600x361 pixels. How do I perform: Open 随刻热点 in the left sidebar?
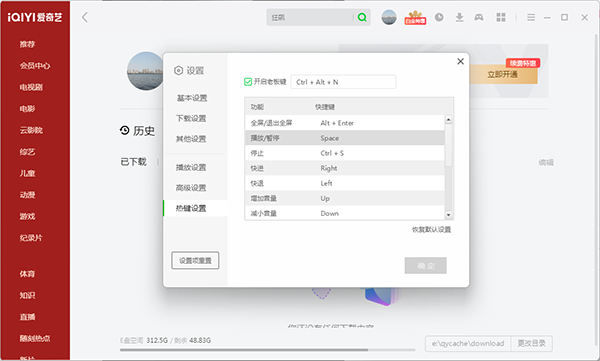pyautogui.click(x=35, y=338)
